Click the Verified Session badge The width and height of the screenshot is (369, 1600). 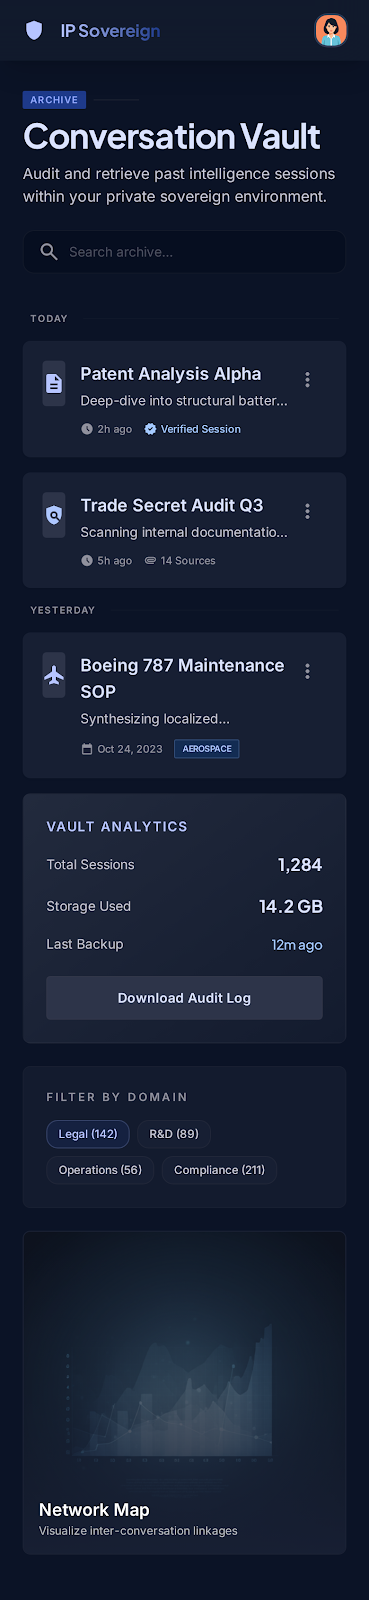(192, 429)
